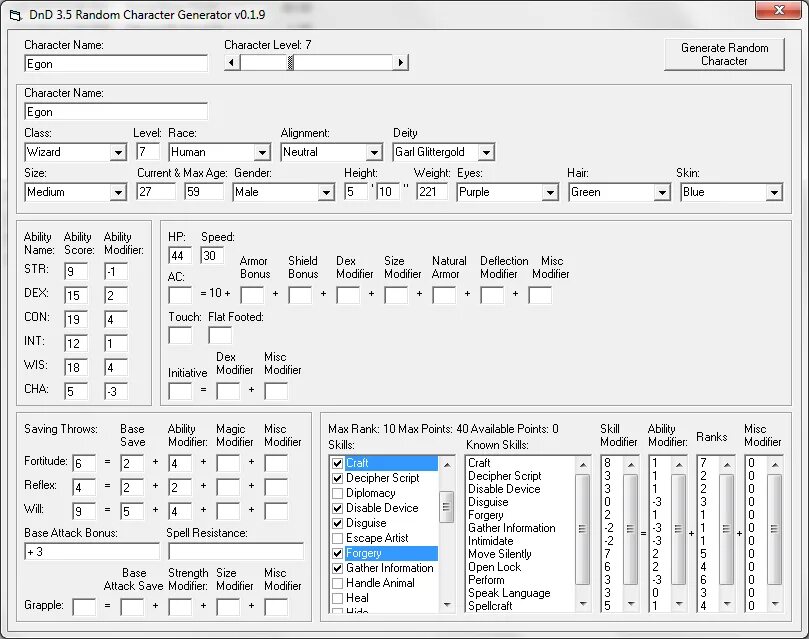Click the STR ability score field

coord(76,272)
